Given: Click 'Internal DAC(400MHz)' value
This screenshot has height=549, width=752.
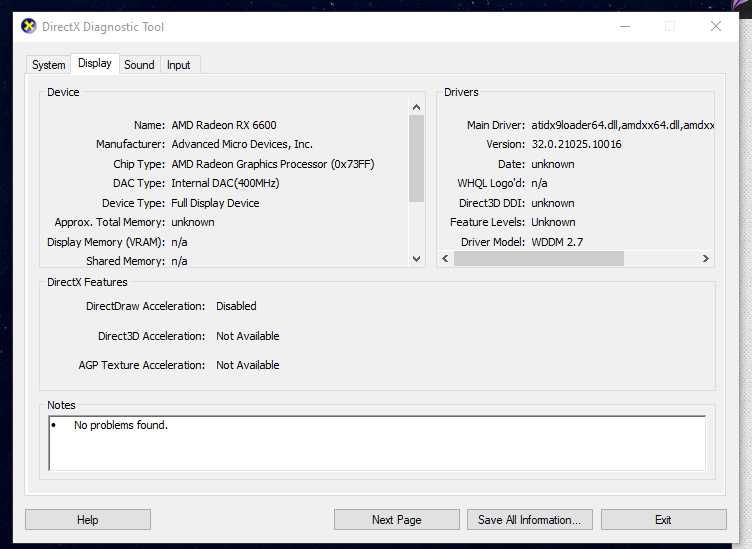Looking at the screenshot, I should pos(225,183).
